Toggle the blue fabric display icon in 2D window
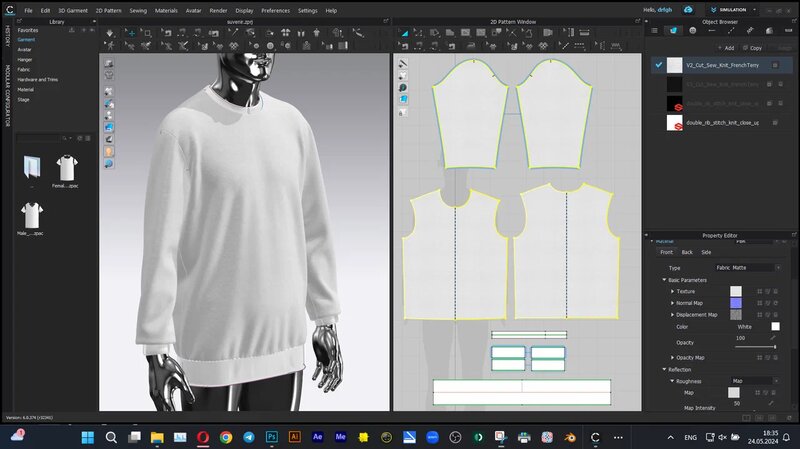 403,99
